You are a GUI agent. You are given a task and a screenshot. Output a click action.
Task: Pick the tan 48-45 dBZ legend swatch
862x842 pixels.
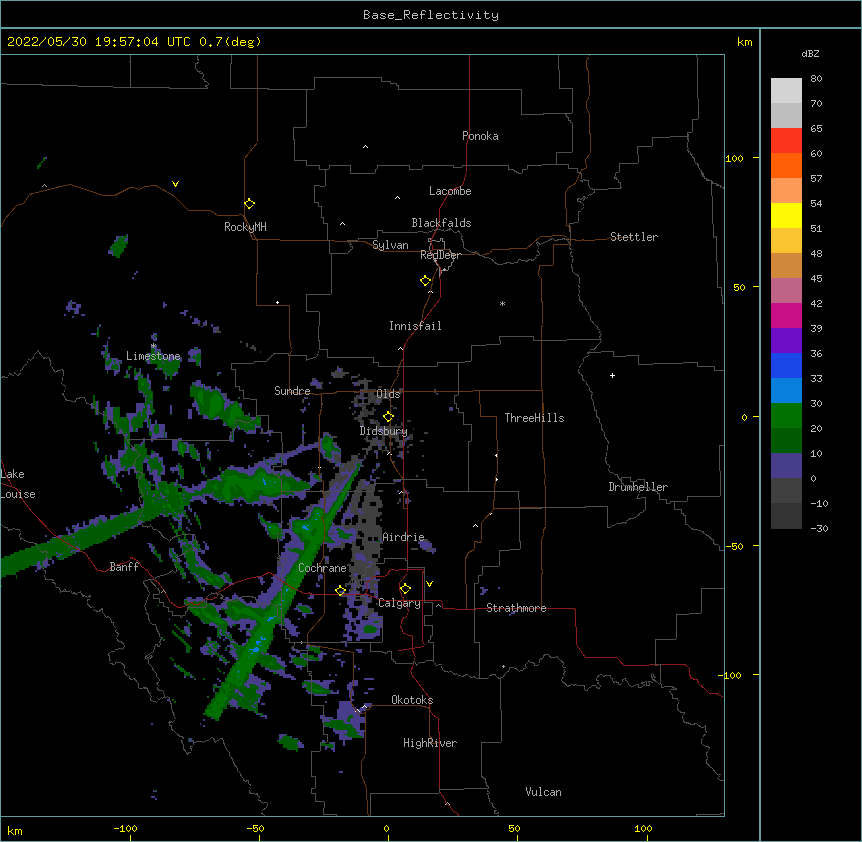786,265
